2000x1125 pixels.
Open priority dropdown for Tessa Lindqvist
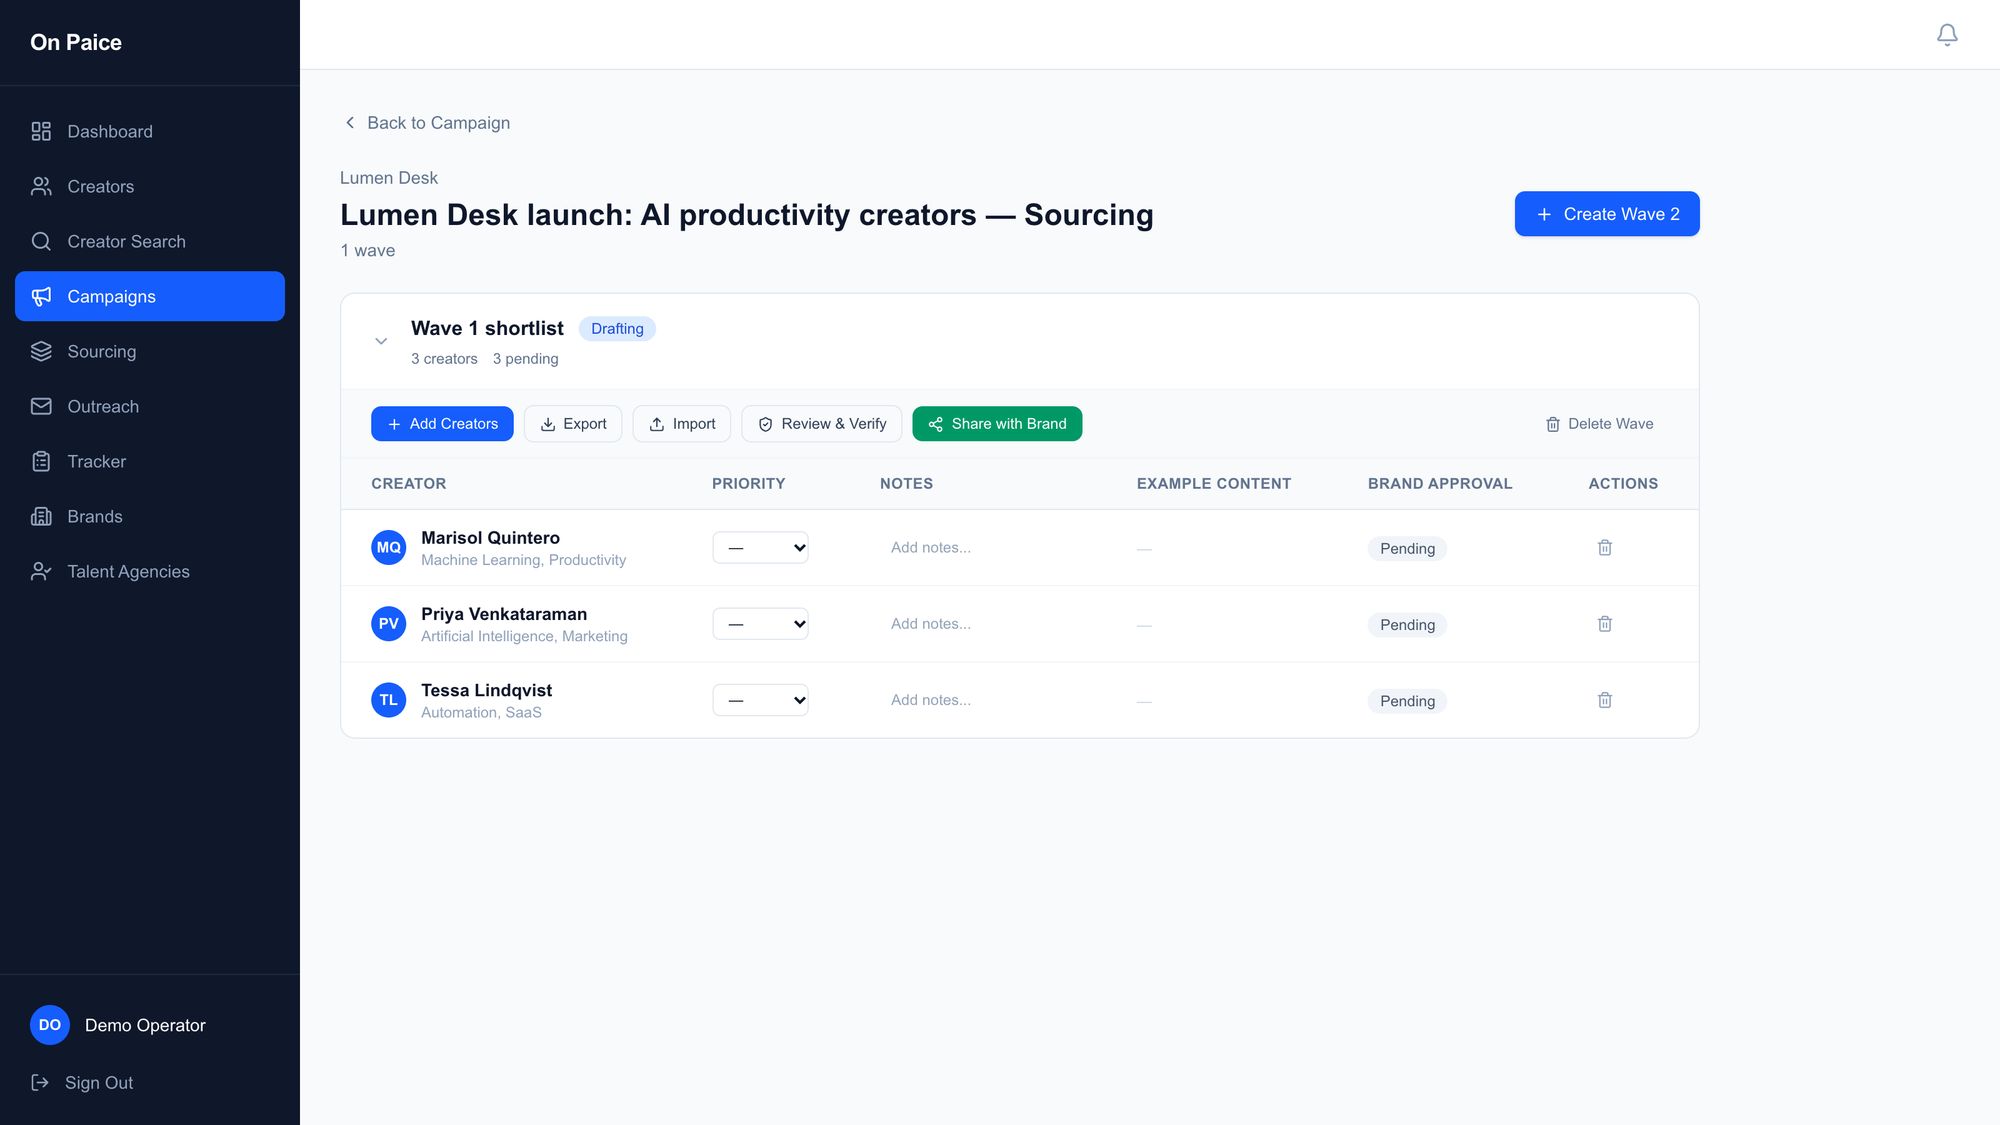(760, 700)
